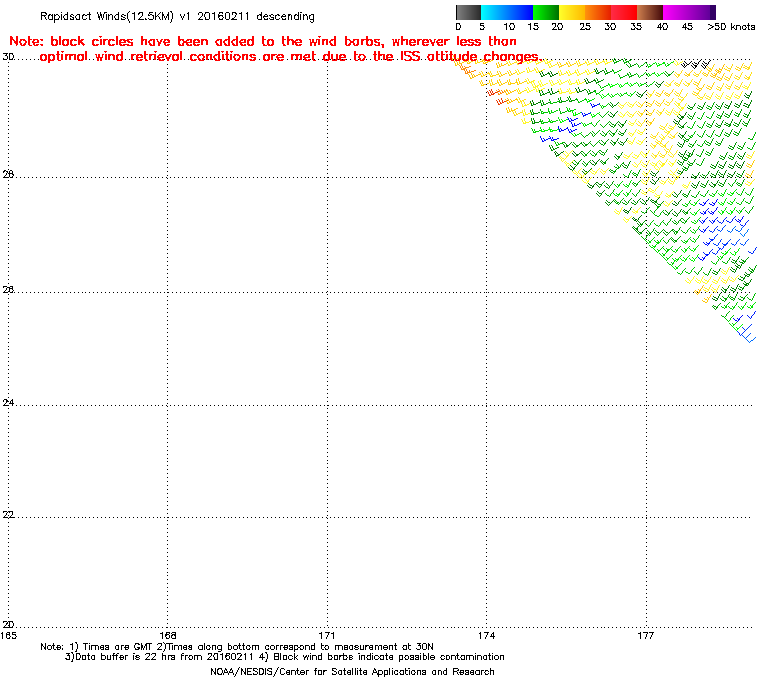Click the red line "optimal wind retrieval conditions"
760x688 pixels.
(291, 57)
